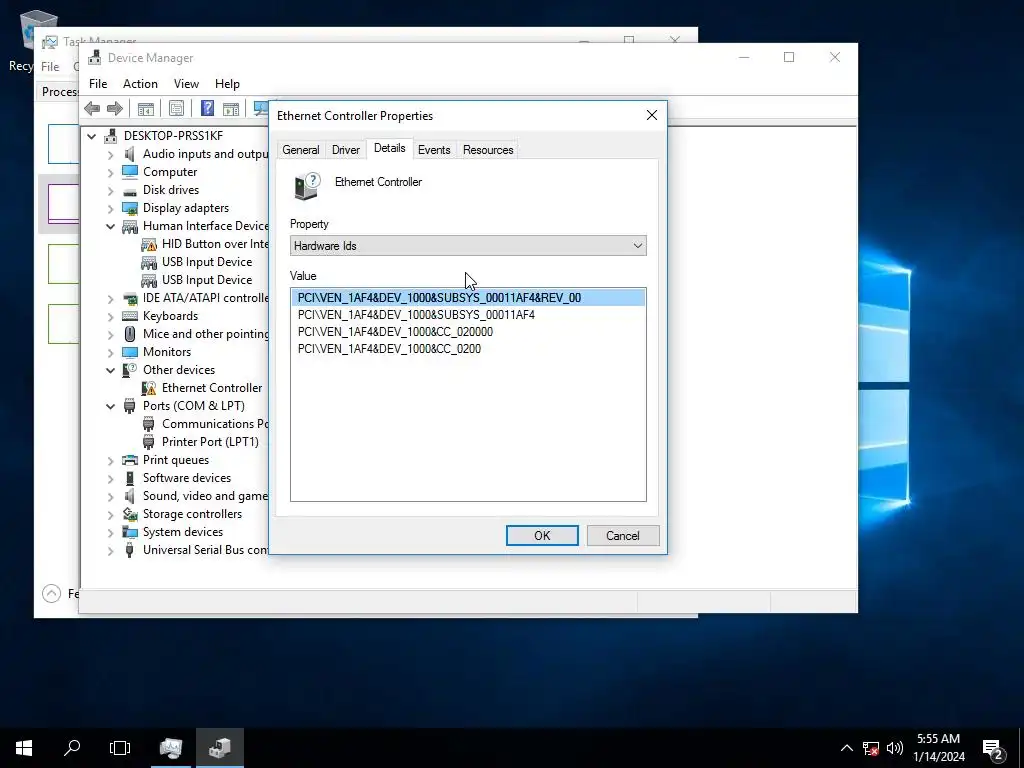This screenshot has height=768, width=1024.
Task: Expand the Computer category
Action: 110,172
